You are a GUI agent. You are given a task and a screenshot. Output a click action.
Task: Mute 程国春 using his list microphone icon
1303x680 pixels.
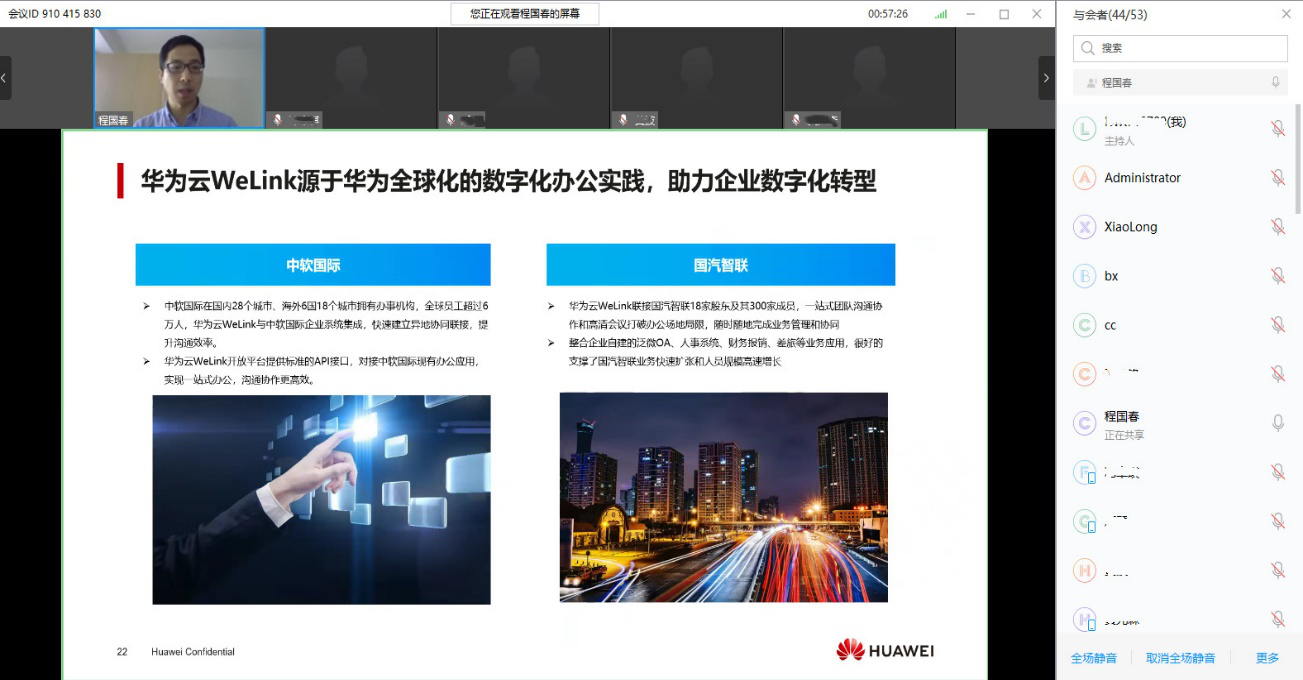(x=1277, y=423)
